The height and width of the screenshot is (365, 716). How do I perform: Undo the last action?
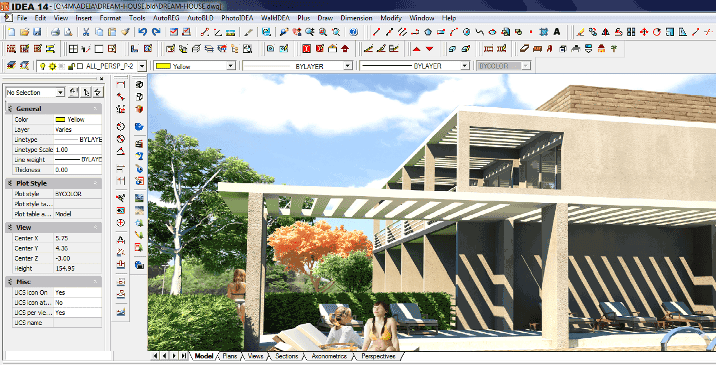click(x=142, y=32)
